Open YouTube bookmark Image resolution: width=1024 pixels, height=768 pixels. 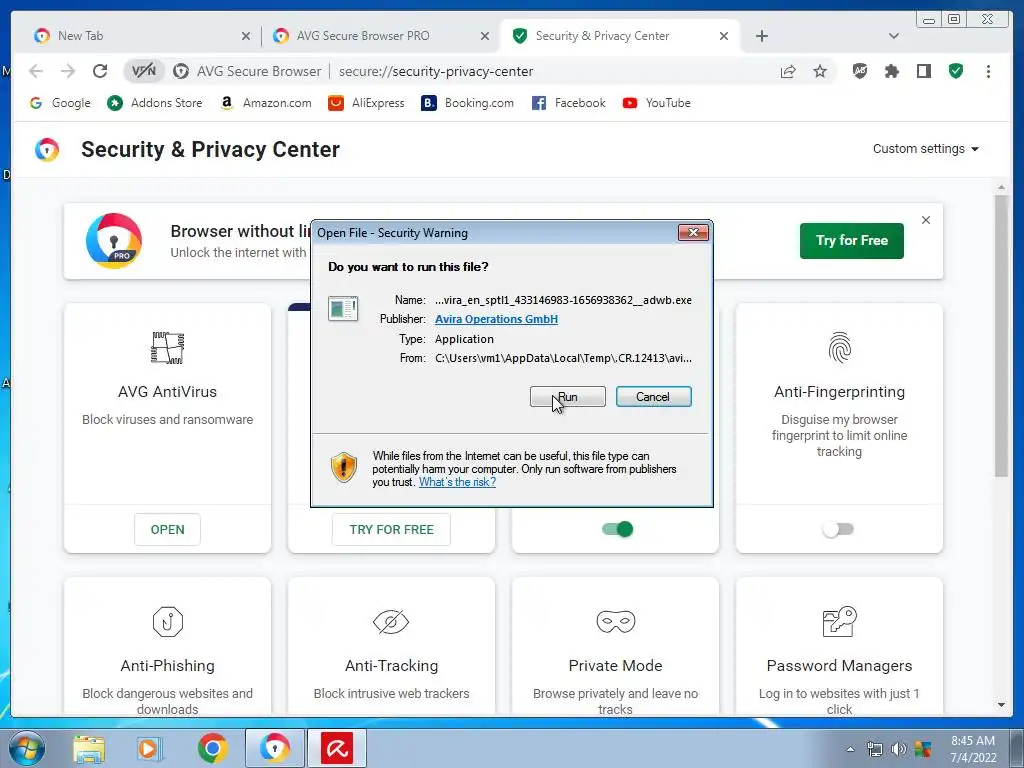656,103
